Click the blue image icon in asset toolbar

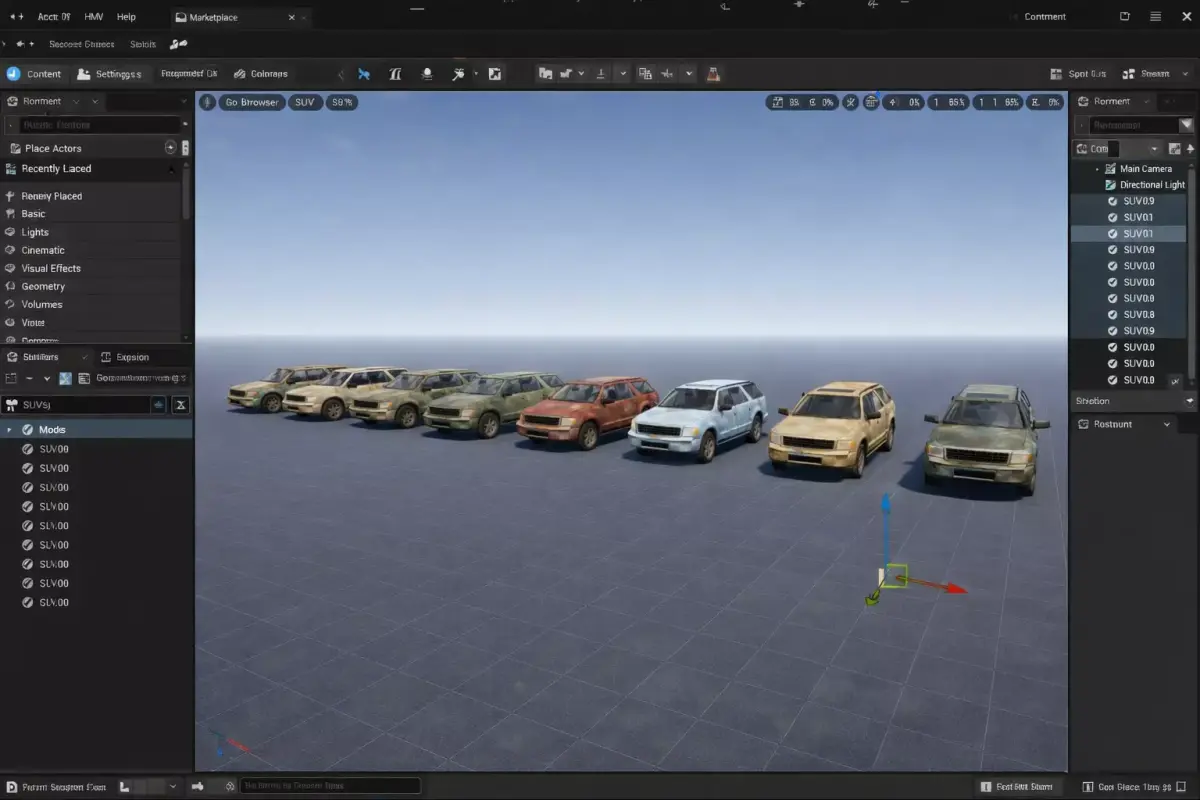pos(65,379)
